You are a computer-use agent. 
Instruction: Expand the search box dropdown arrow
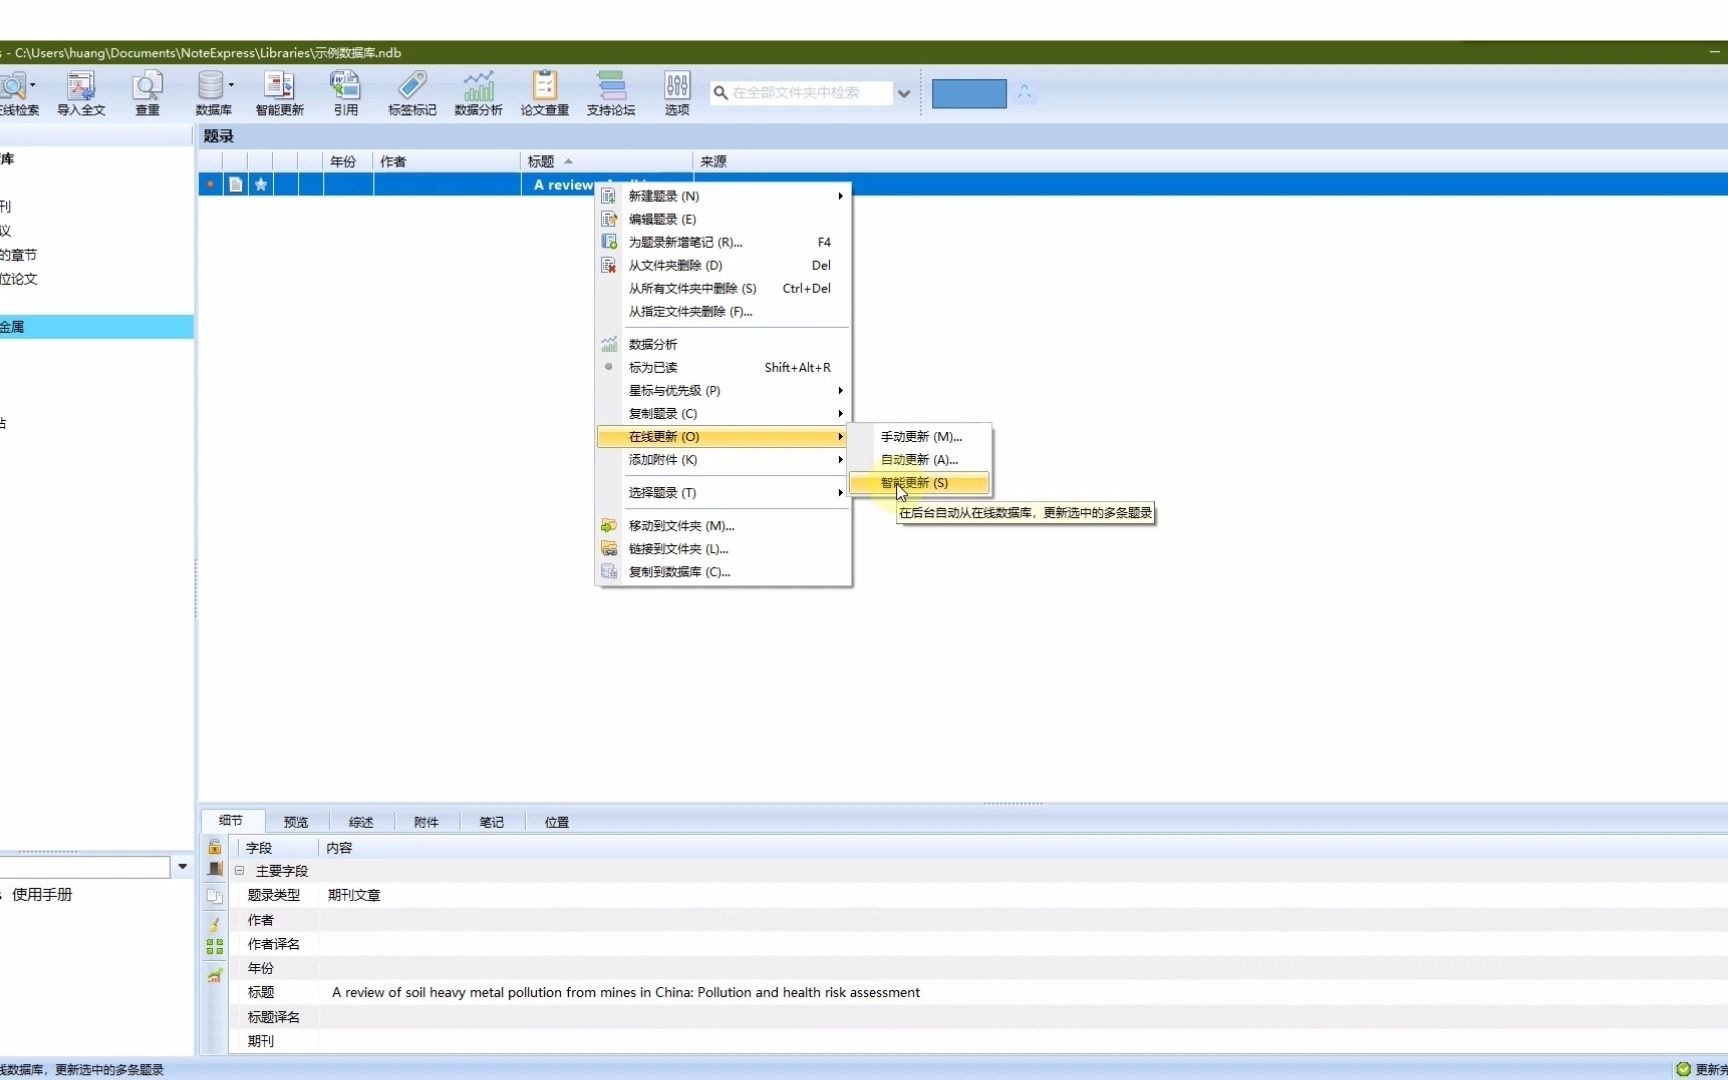pos(904,93)
